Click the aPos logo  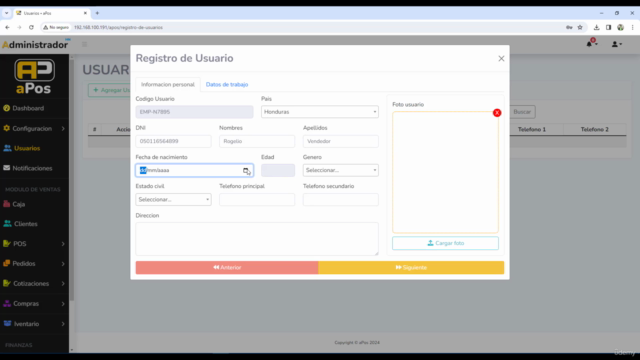coord(34,76)
